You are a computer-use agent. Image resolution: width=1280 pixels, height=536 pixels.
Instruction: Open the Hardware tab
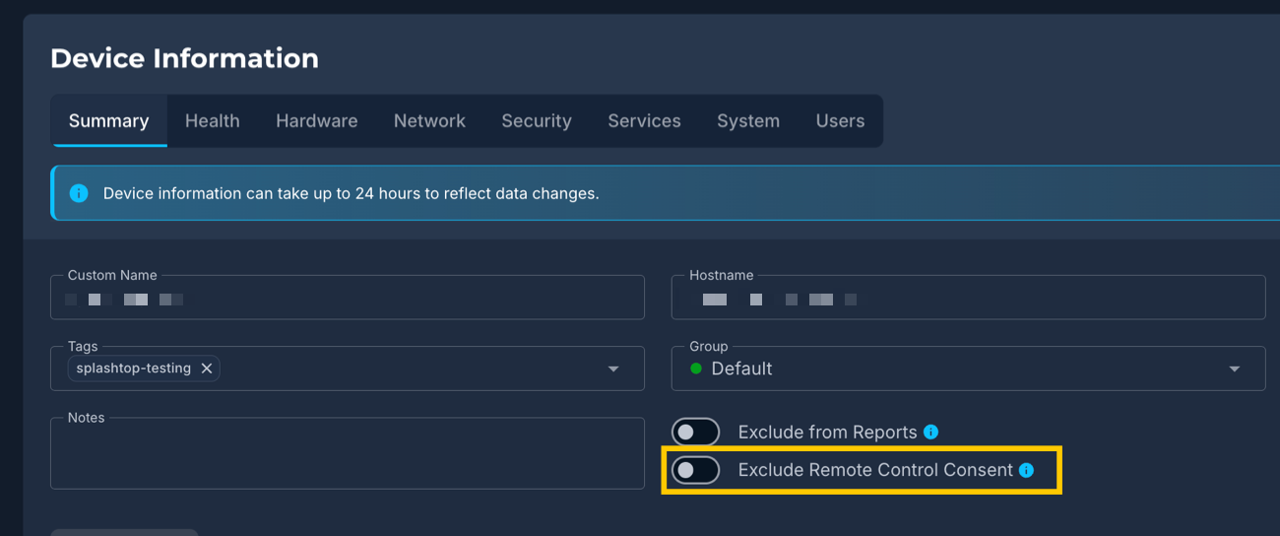tap(317, 121)
